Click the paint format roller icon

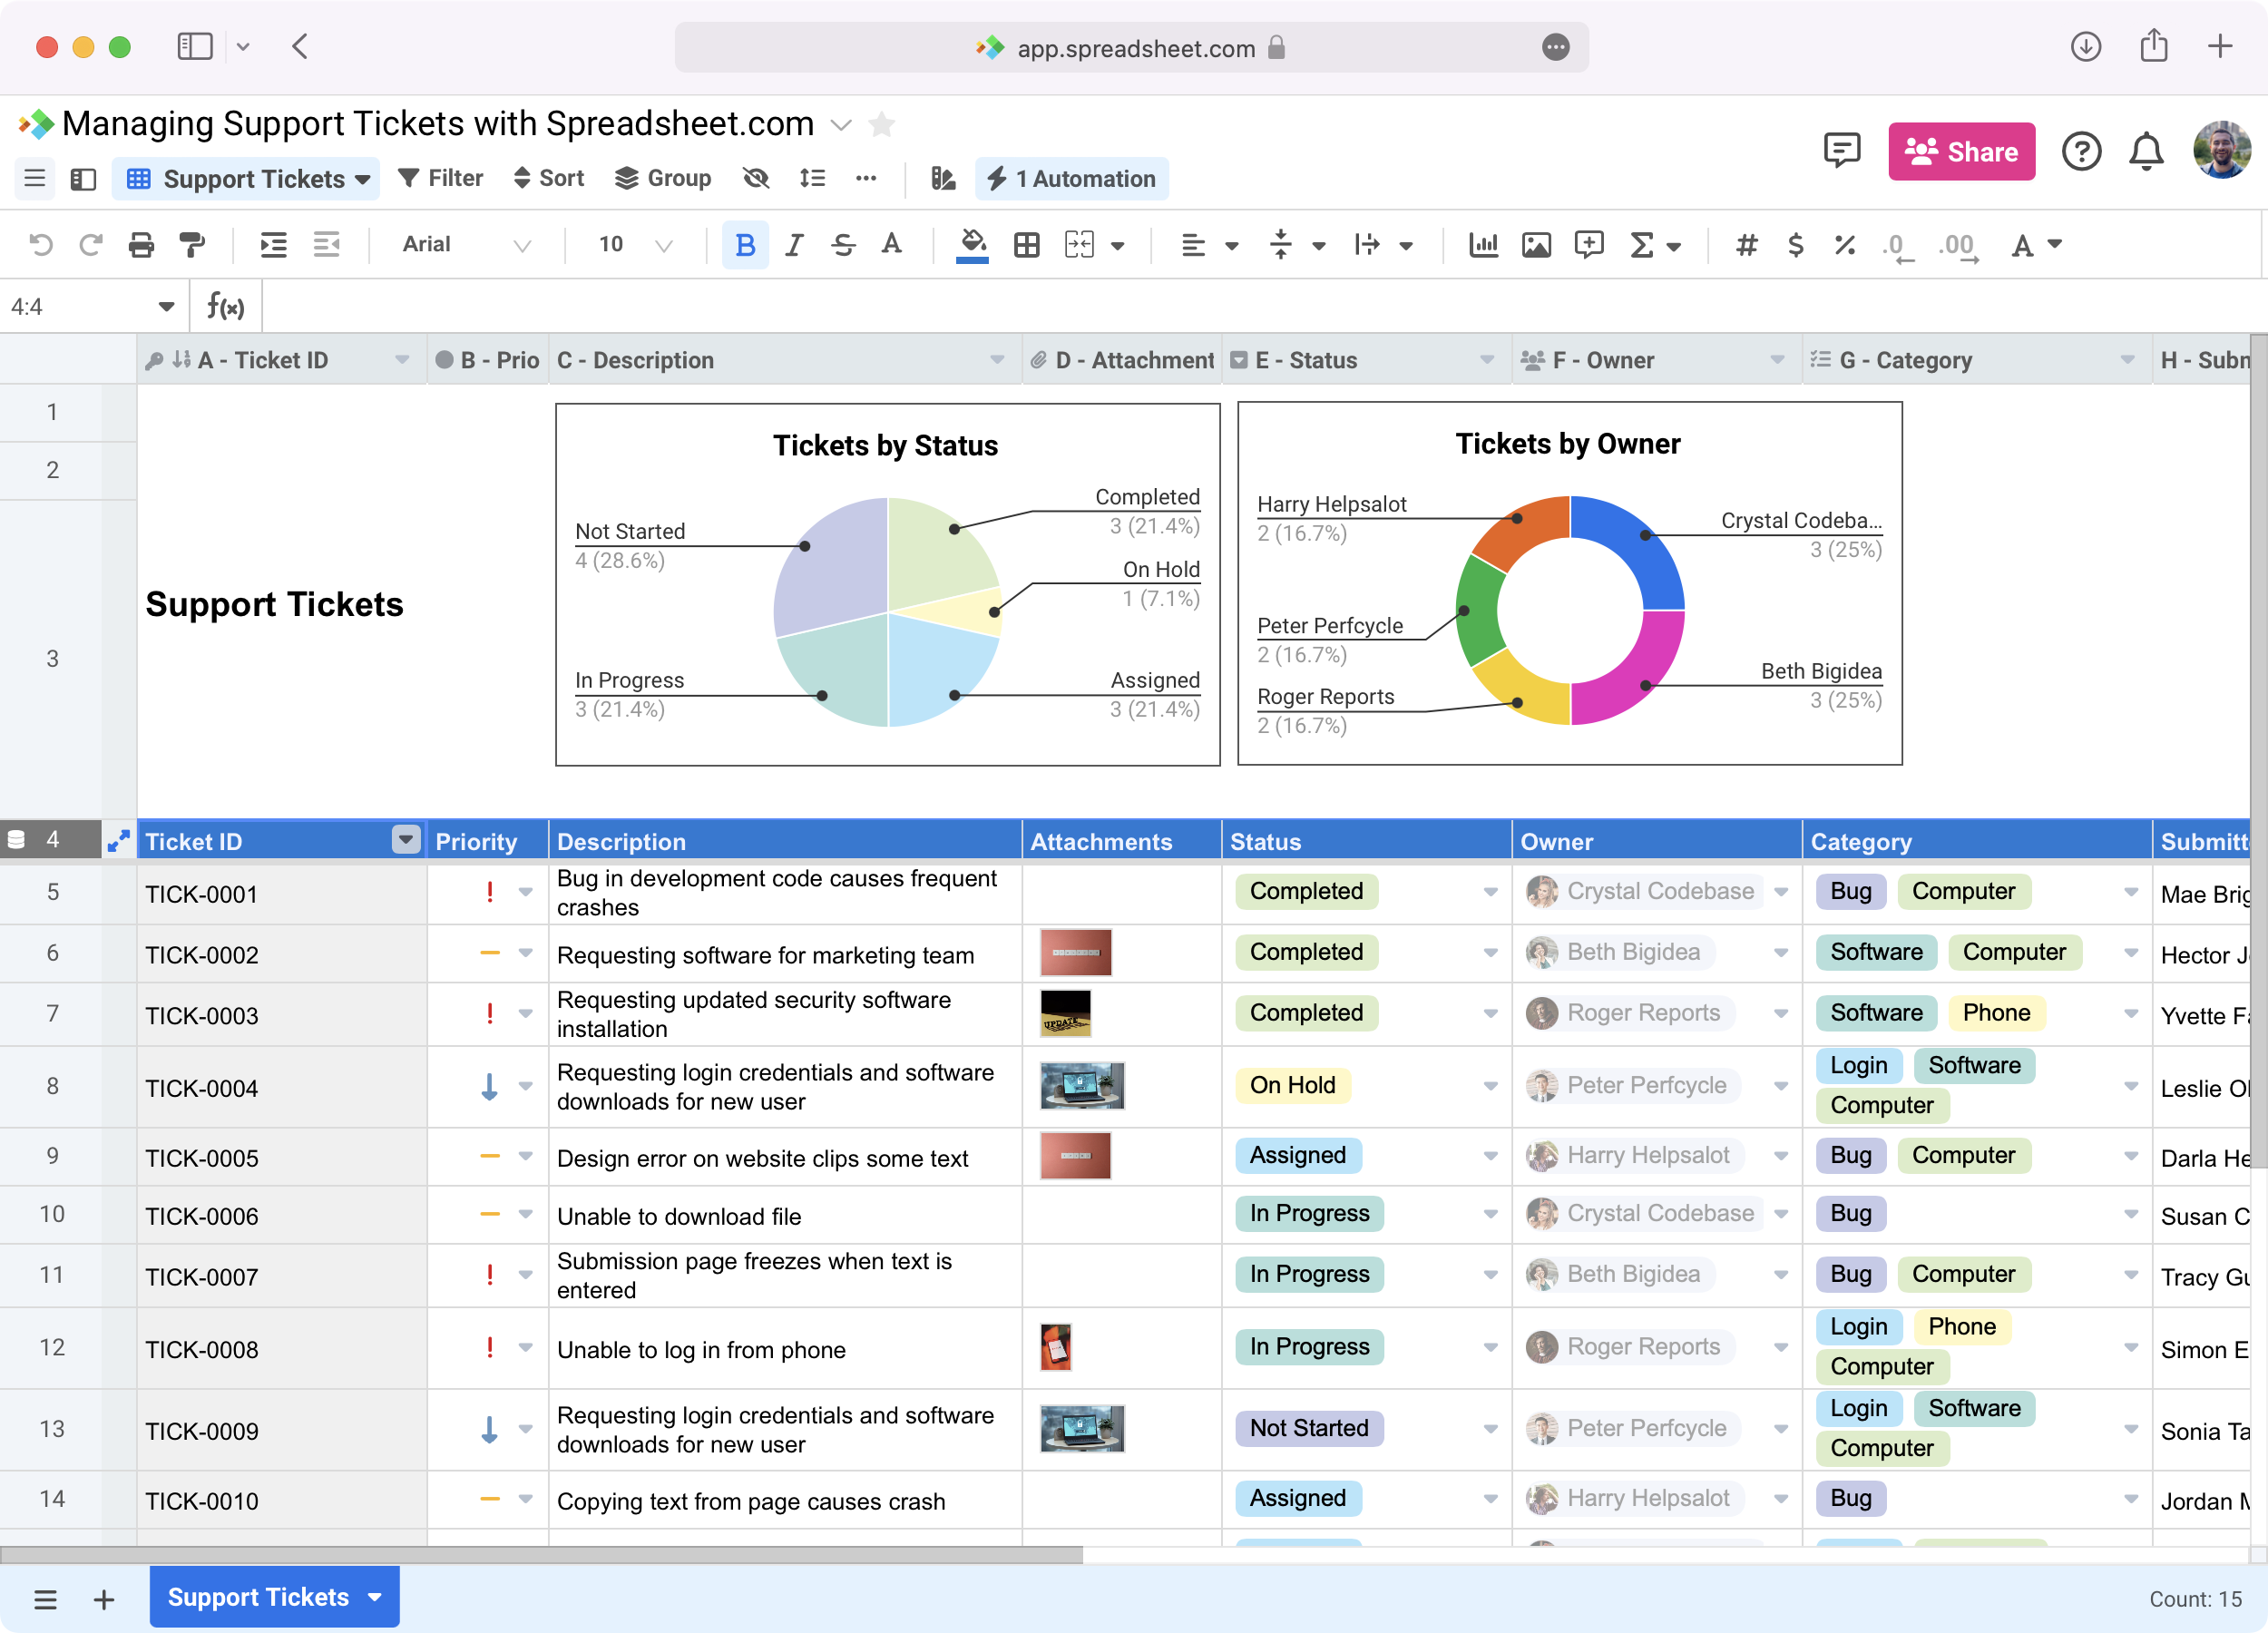(x=191, y=245)
